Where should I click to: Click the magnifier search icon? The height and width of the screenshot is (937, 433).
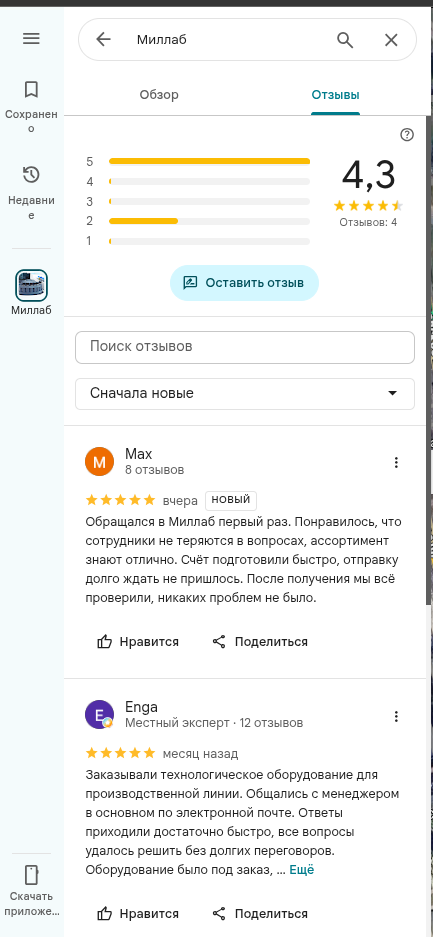(345, 39)
